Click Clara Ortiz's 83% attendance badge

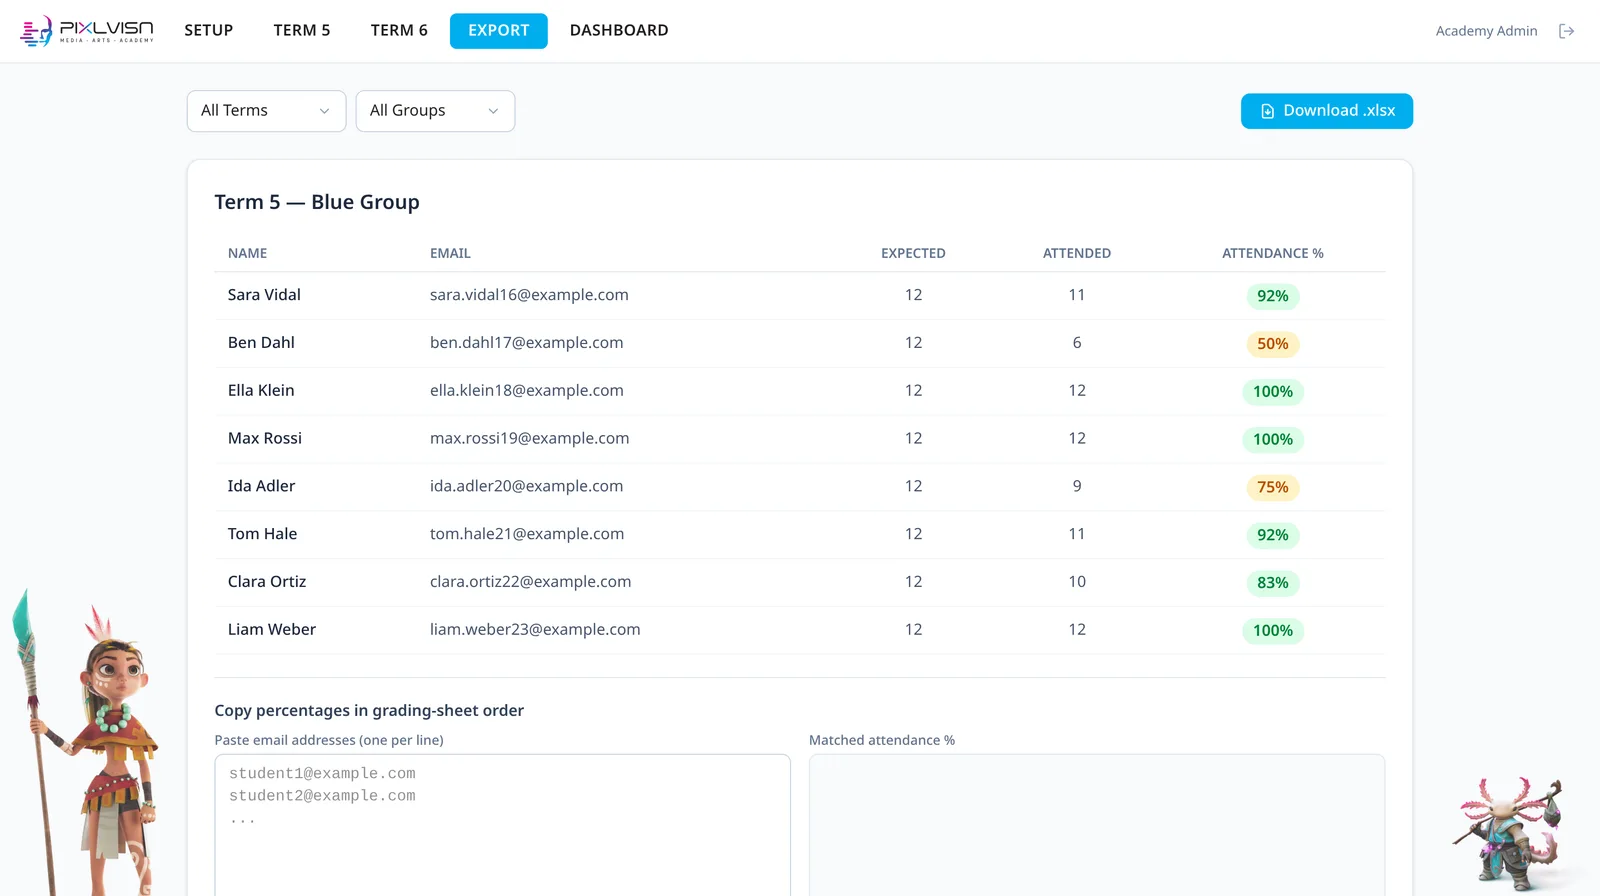1273,583
